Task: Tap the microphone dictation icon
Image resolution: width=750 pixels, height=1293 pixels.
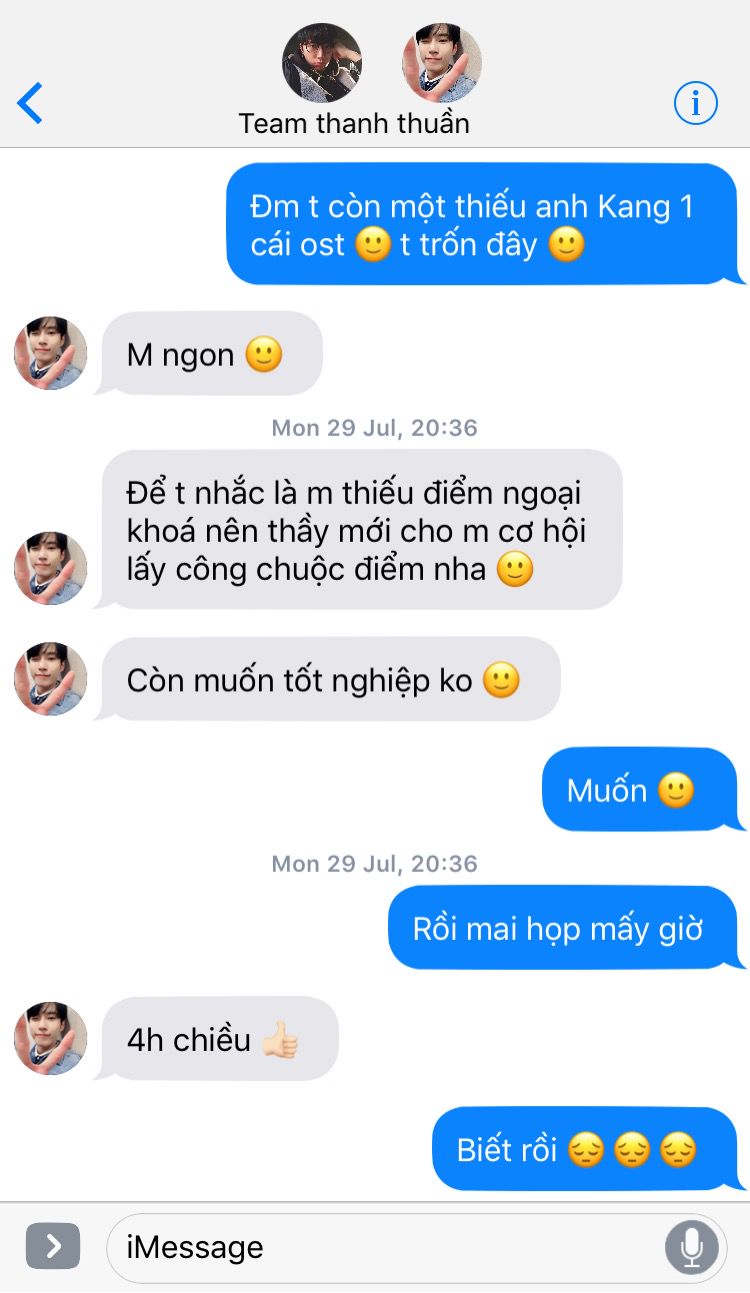Action: (x=690, y=1246)
